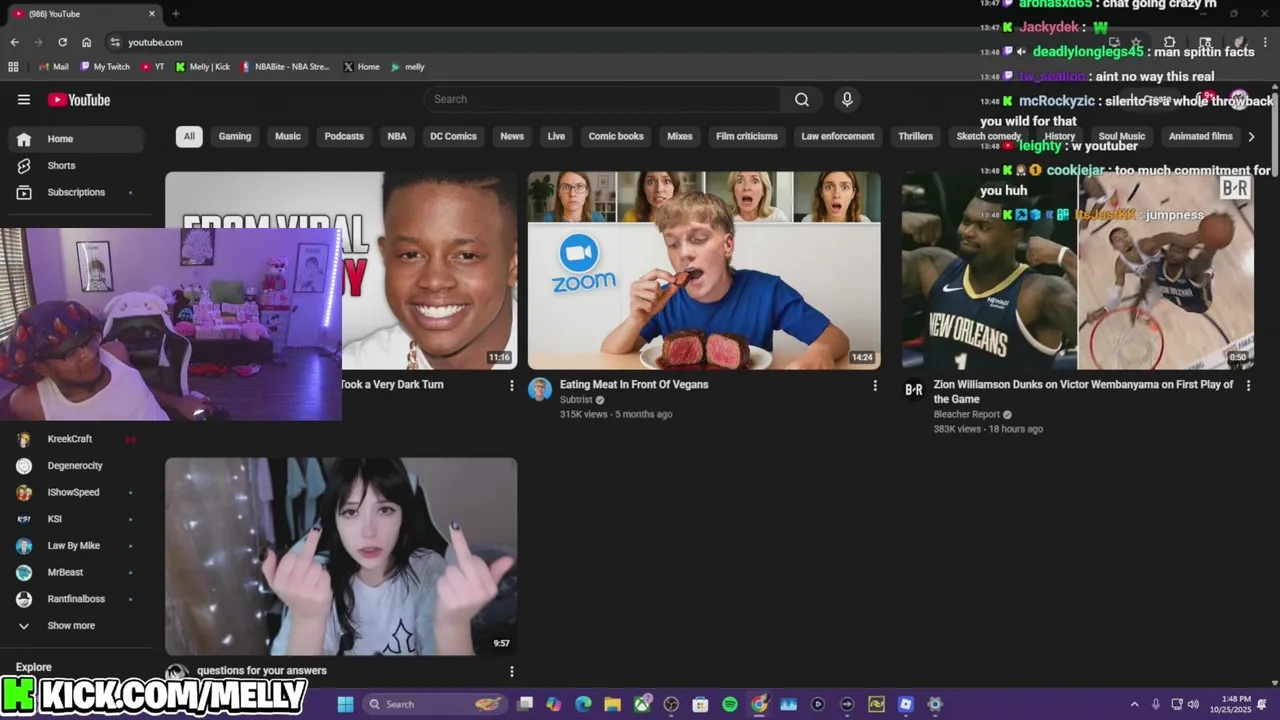Open the IShowSpeed subscription channel
Viewport: 1280px width, 720px height.
tap(76, 493)
